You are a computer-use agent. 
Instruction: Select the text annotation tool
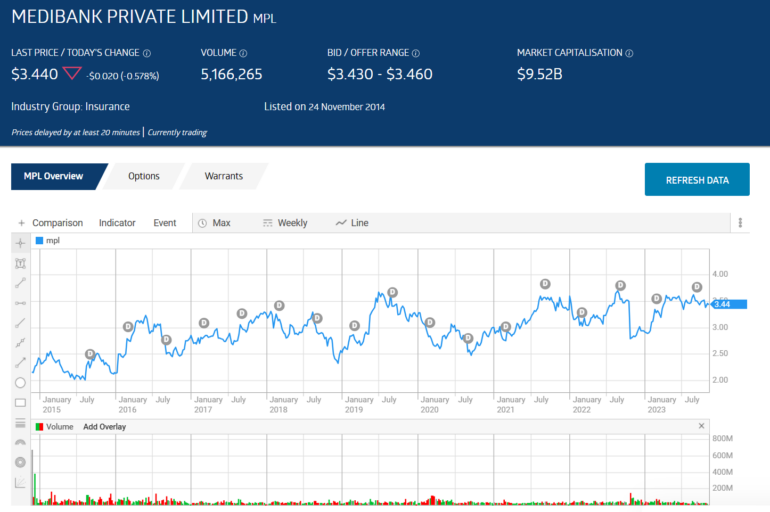(20, 264)
